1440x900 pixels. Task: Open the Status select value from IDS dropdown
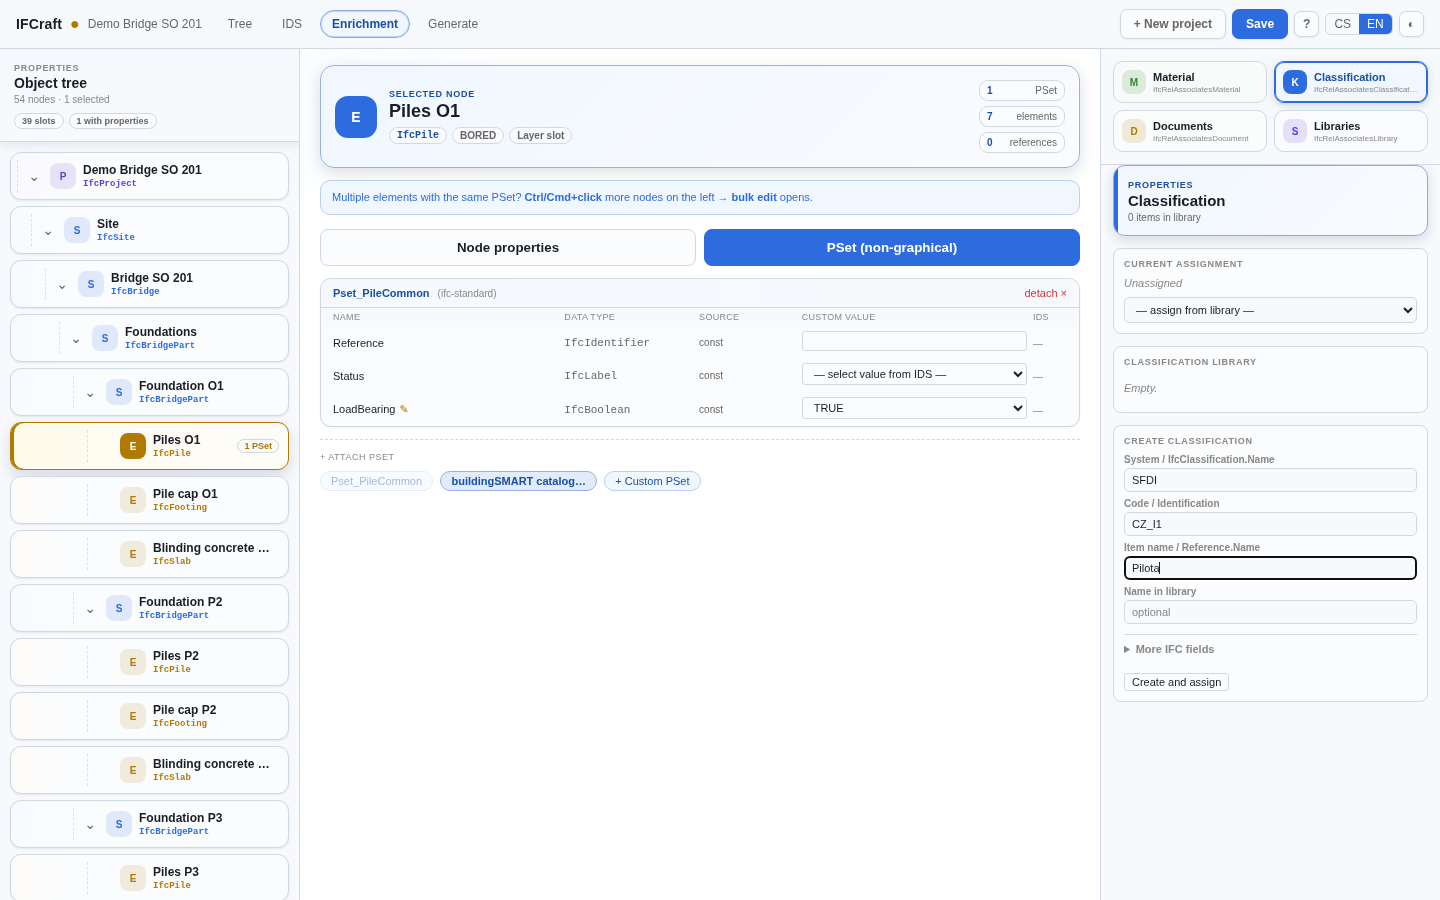click(914, 374)
